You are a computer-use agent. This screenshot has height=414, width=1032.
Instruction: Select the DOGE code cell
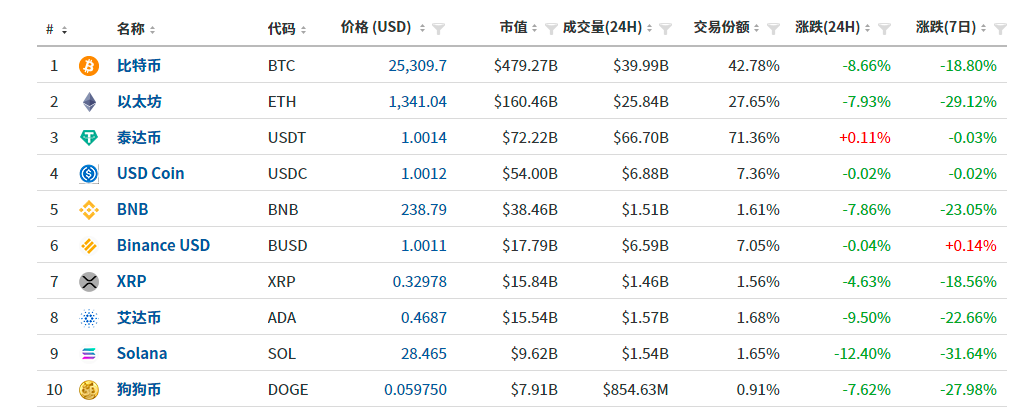[288, 390]
